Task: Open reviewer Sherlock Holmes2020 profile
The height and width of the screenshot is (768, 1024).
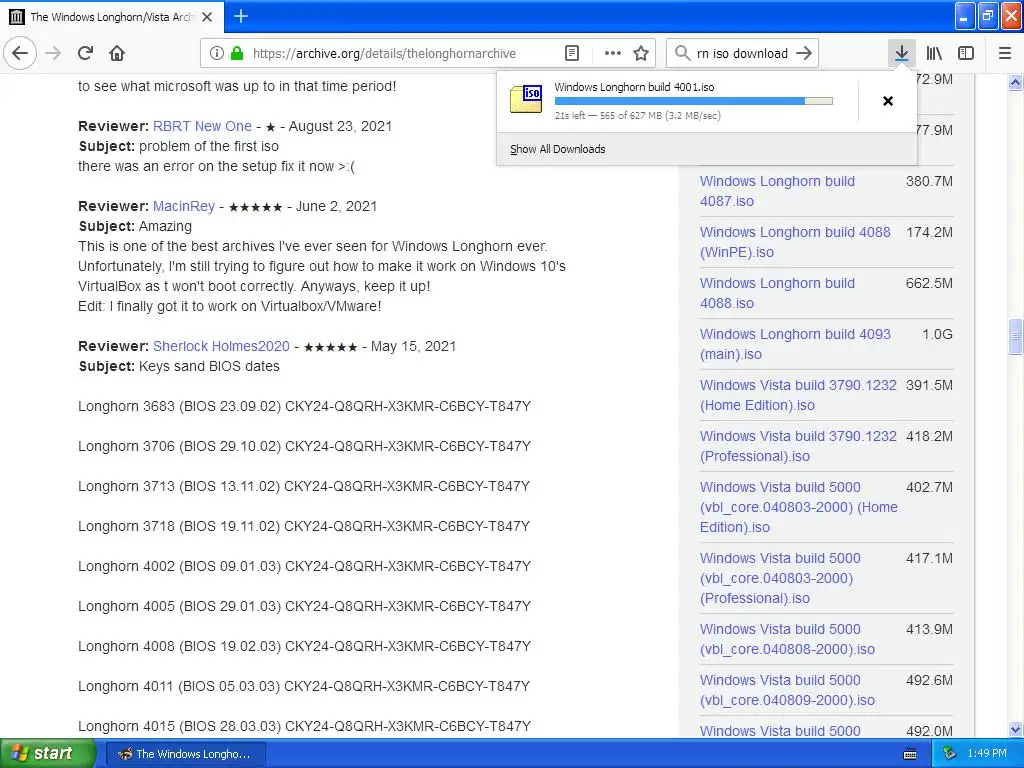Action: pos(221,346)
